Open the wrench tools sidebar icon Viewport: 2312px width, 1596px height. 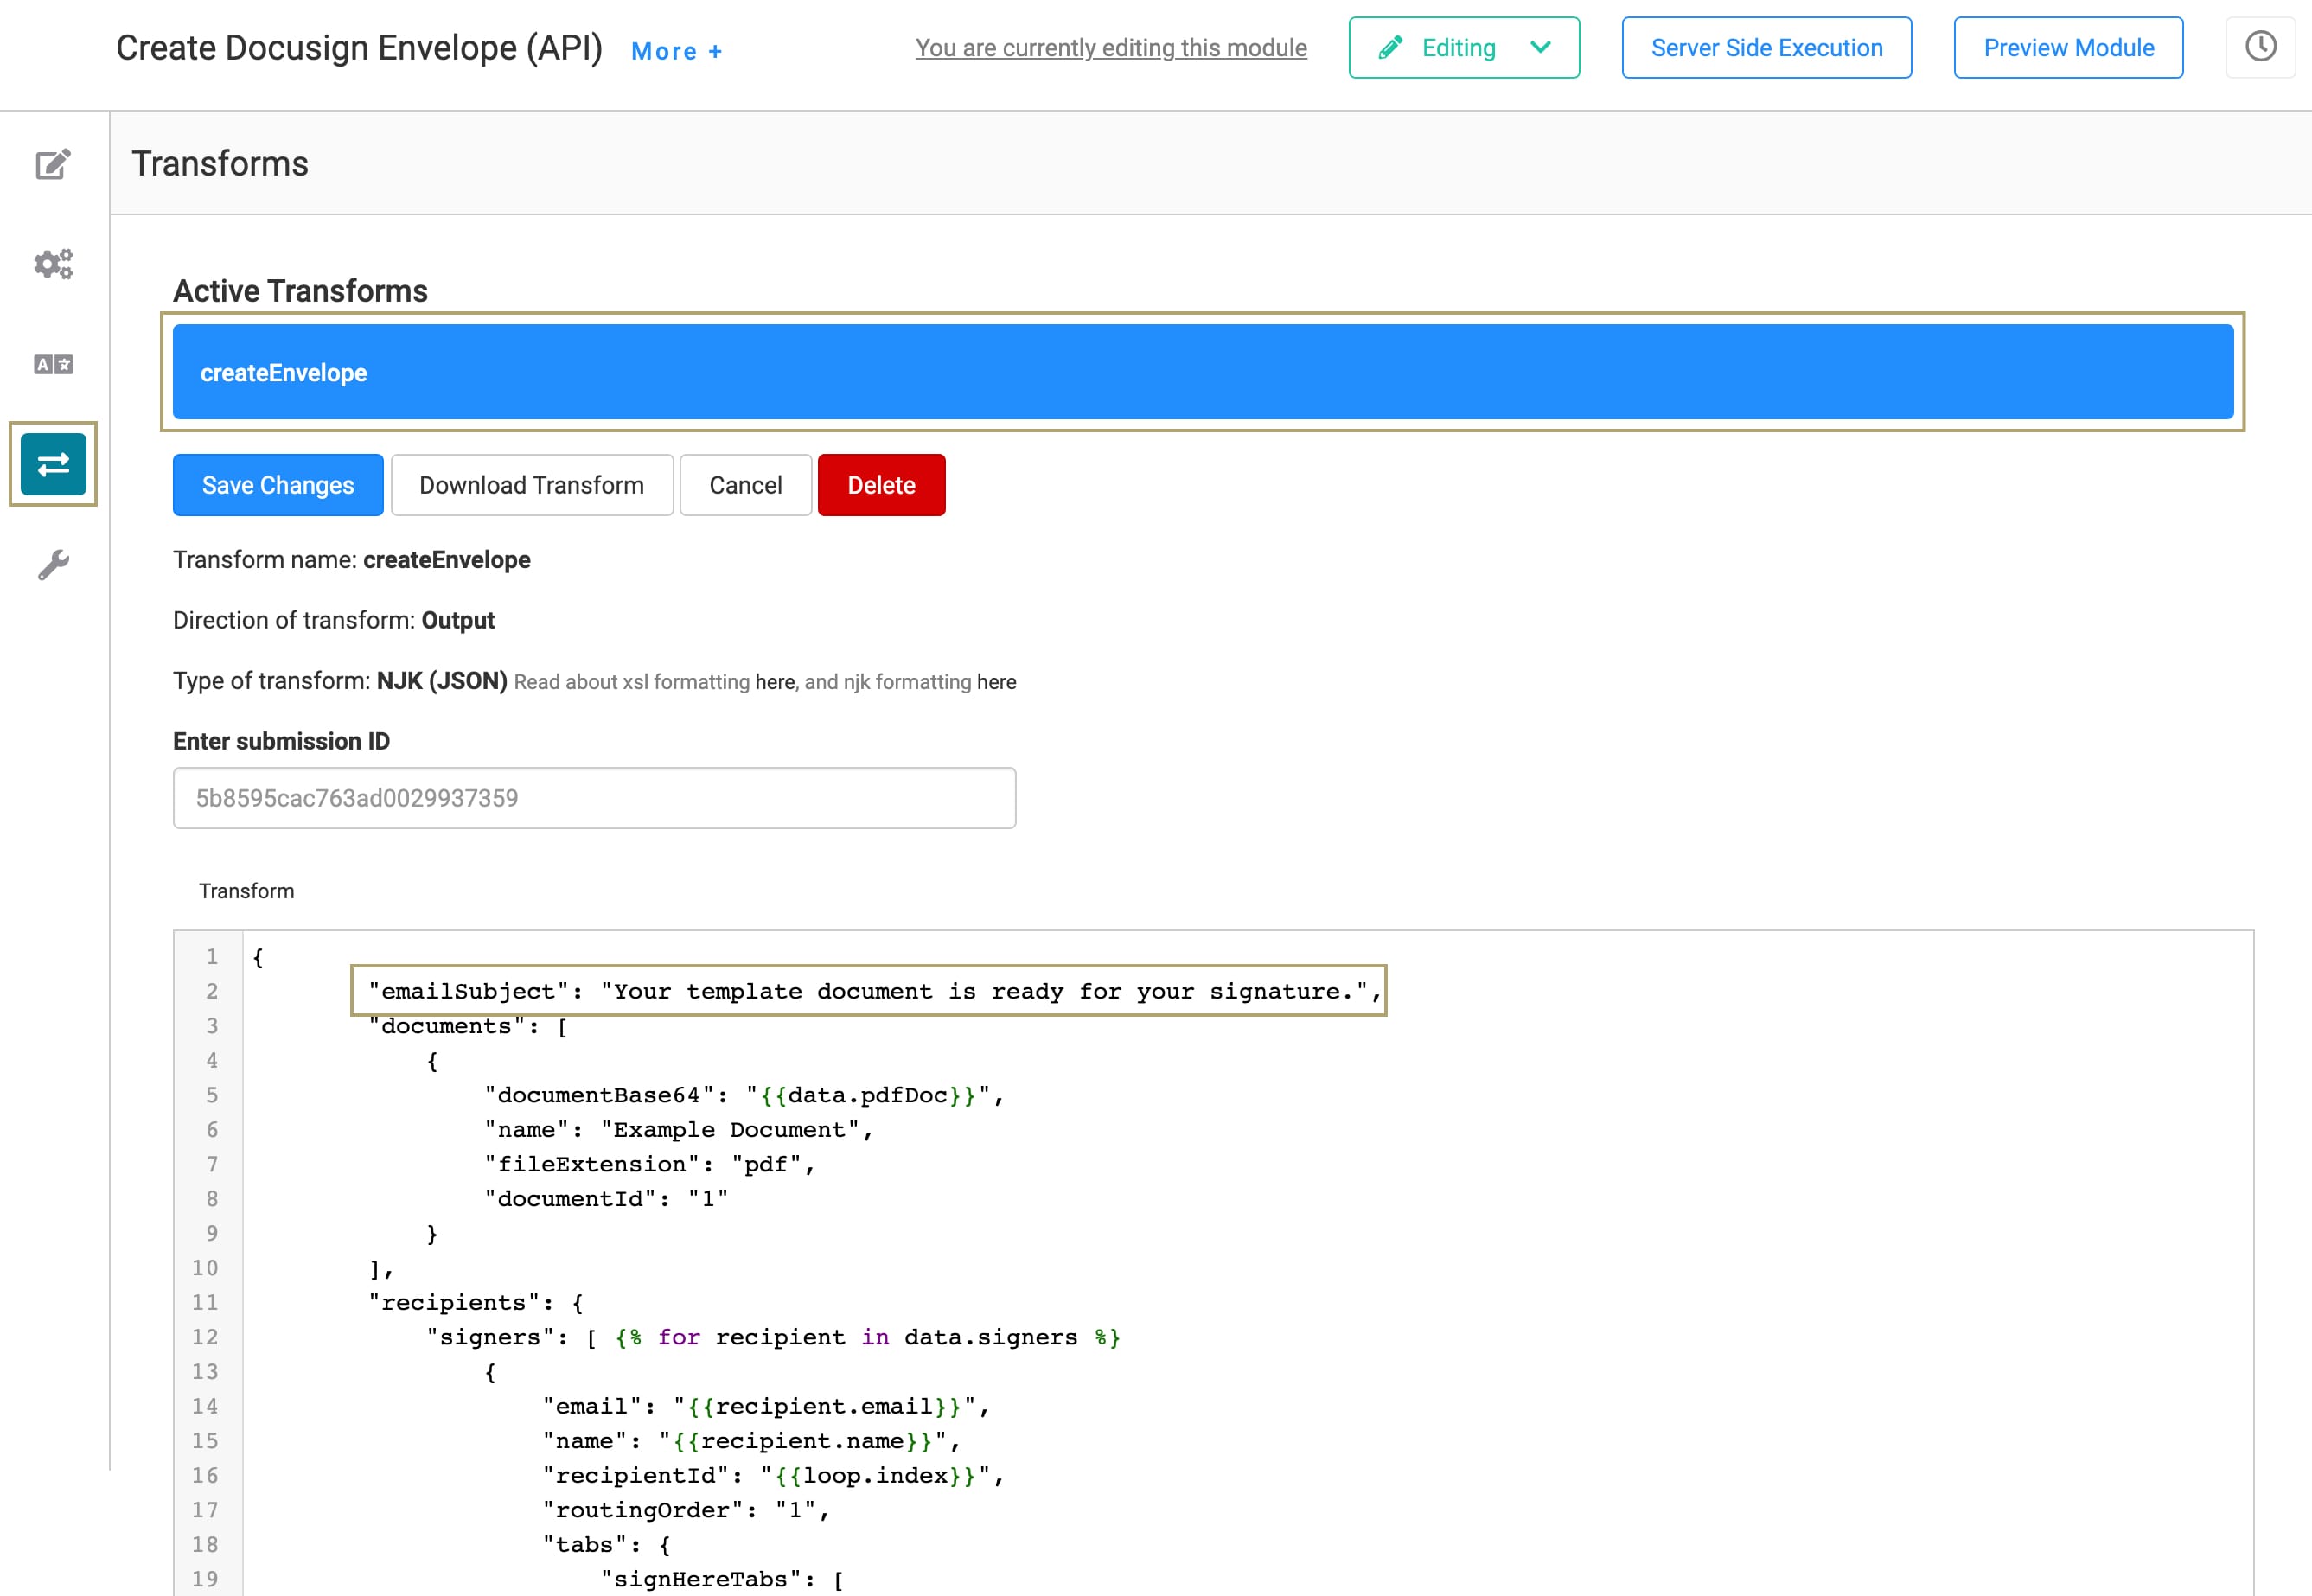tap(53, 565)
